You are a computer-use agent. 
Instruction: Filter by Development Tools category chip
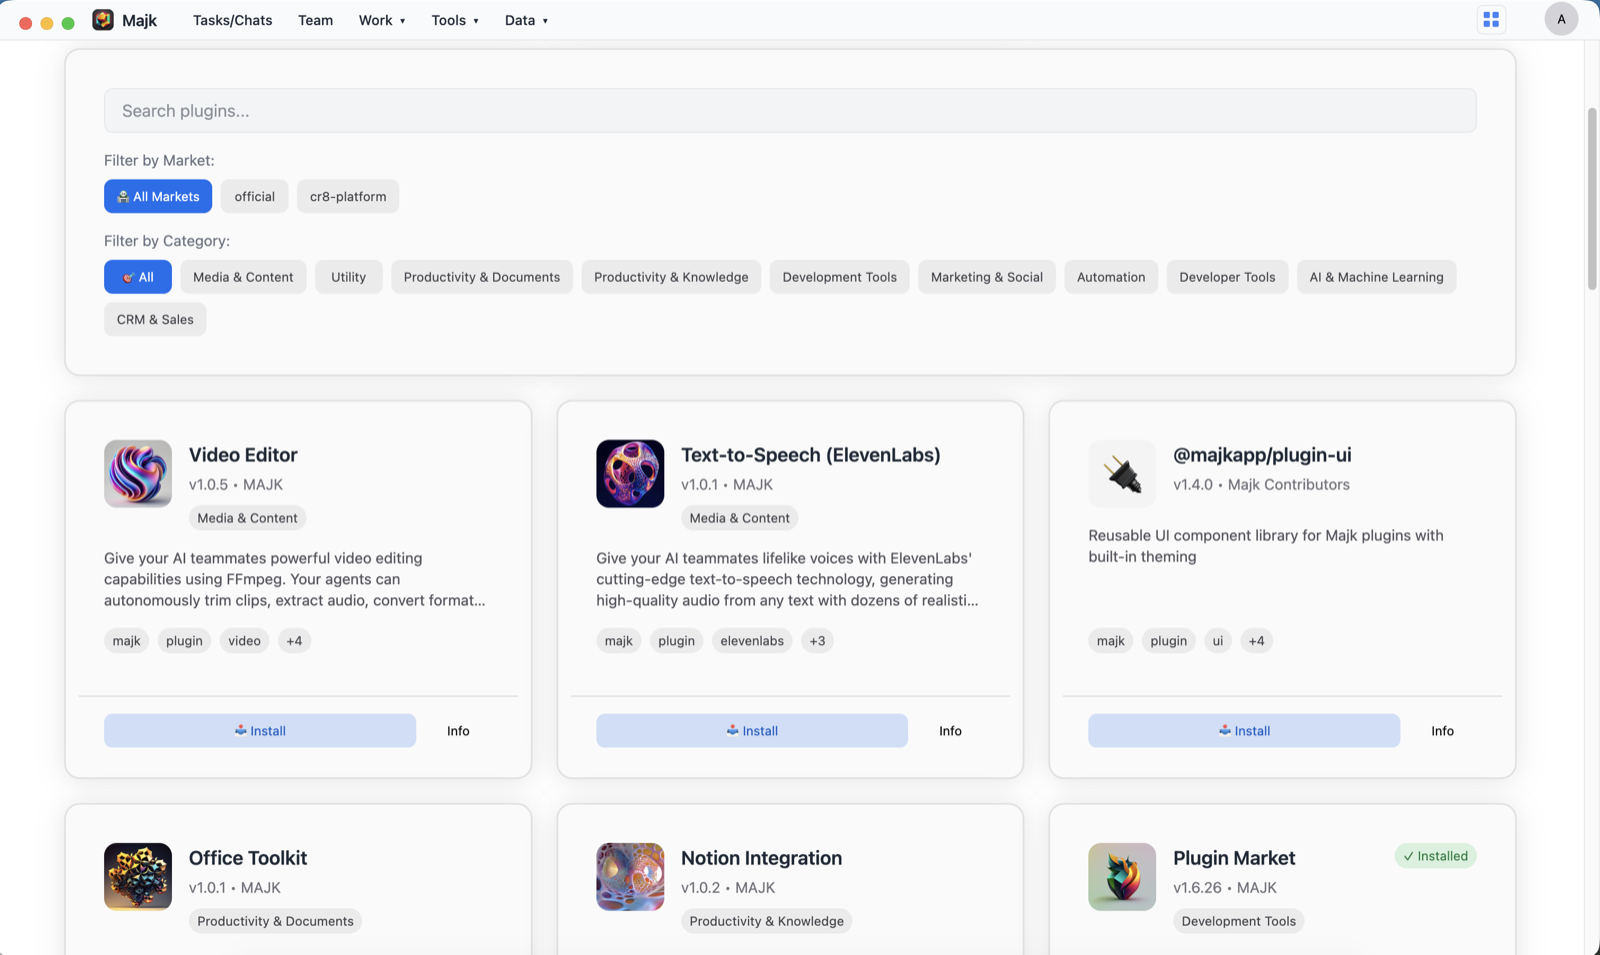click(840, 277)
